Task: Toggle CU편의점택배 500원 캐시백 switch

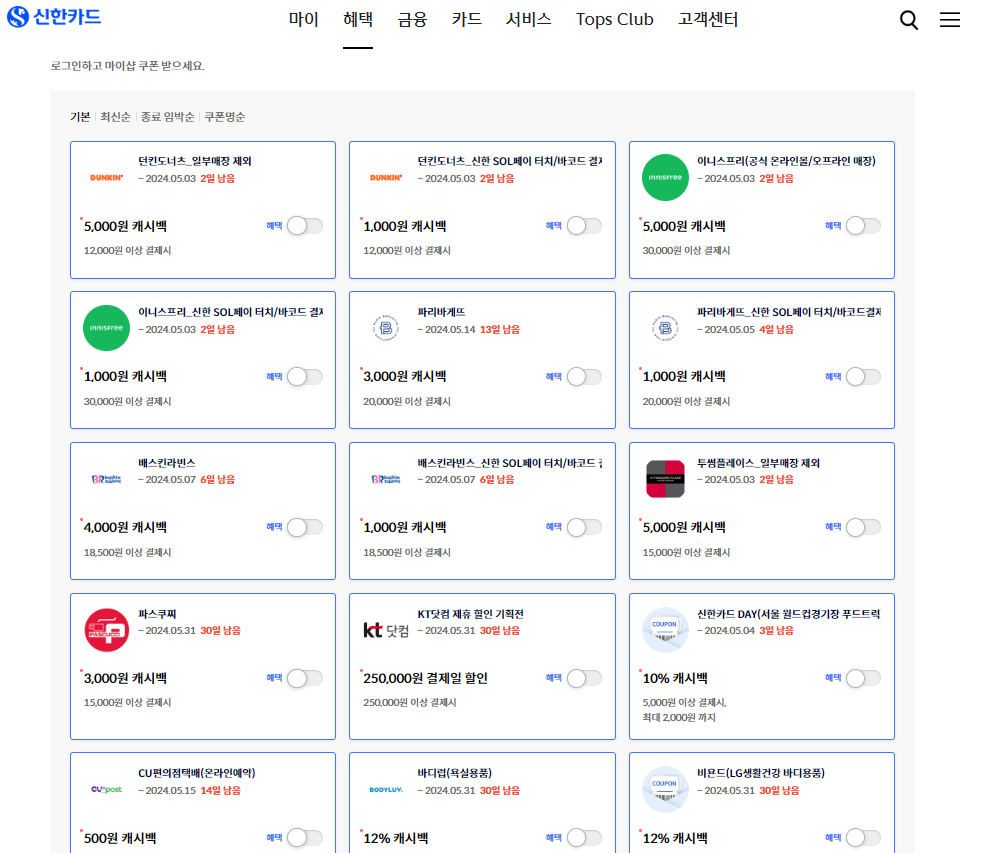Action: click(x=305, y=838)
